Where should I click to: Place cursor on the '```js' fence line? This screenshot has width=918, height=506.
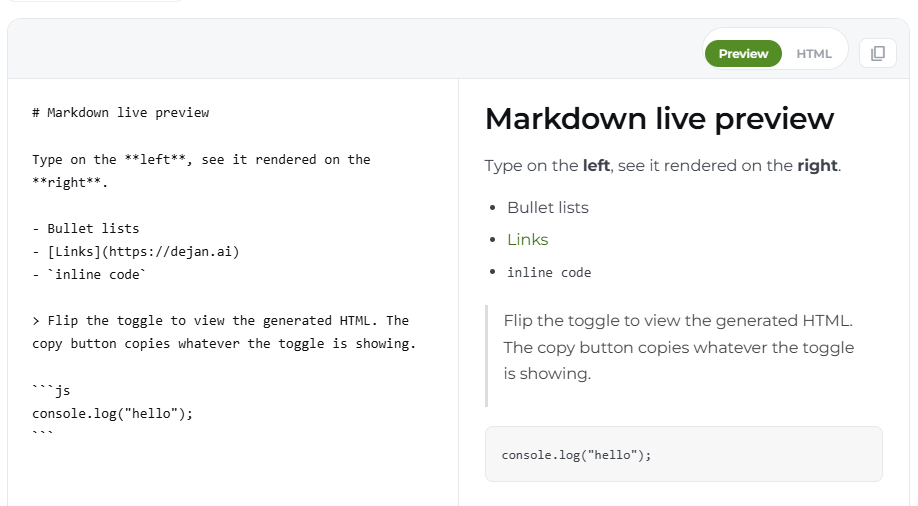tap(52, 390)
